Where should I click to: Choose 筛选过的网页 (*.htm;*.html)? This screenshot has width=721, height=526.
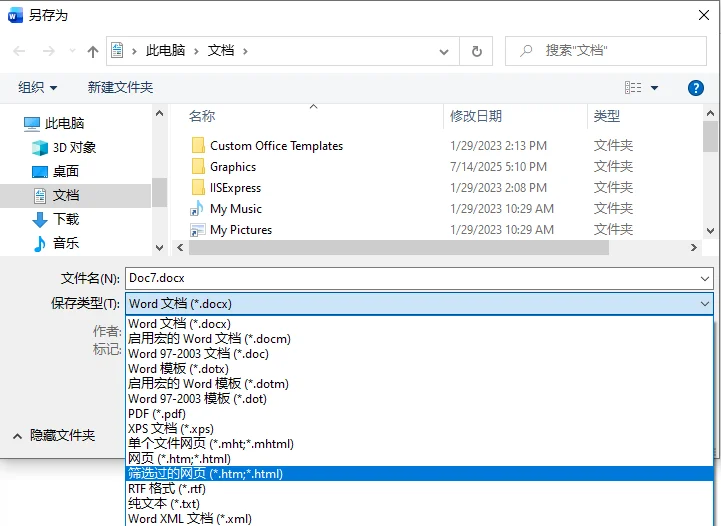pyautogui.click(x=419, y=474)
